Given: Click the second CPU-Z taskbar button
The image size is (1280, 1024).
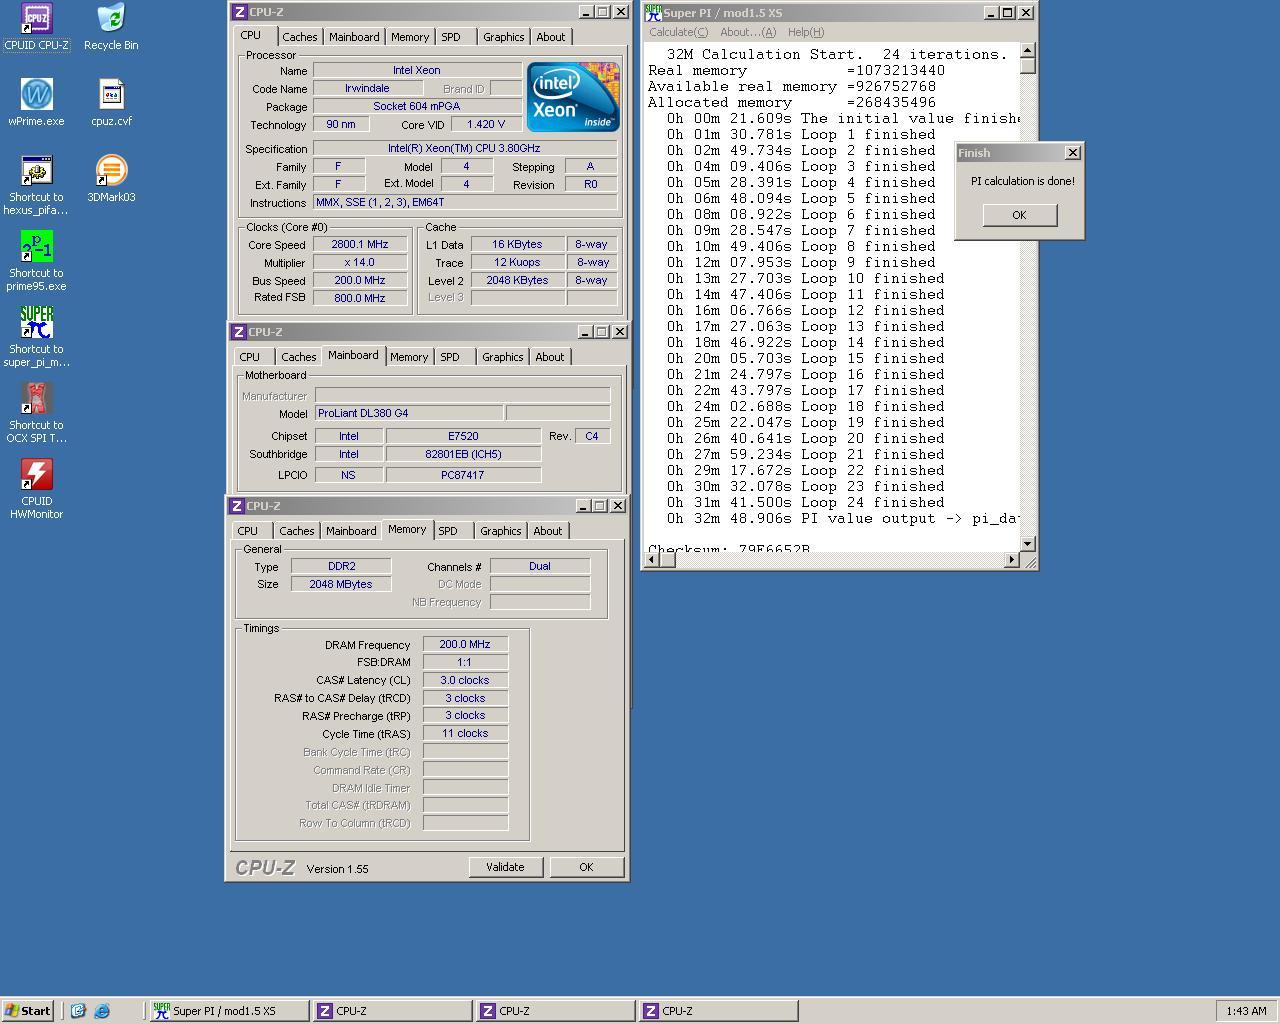Looking at the screenshot, I should click(x=555, y=1011).
